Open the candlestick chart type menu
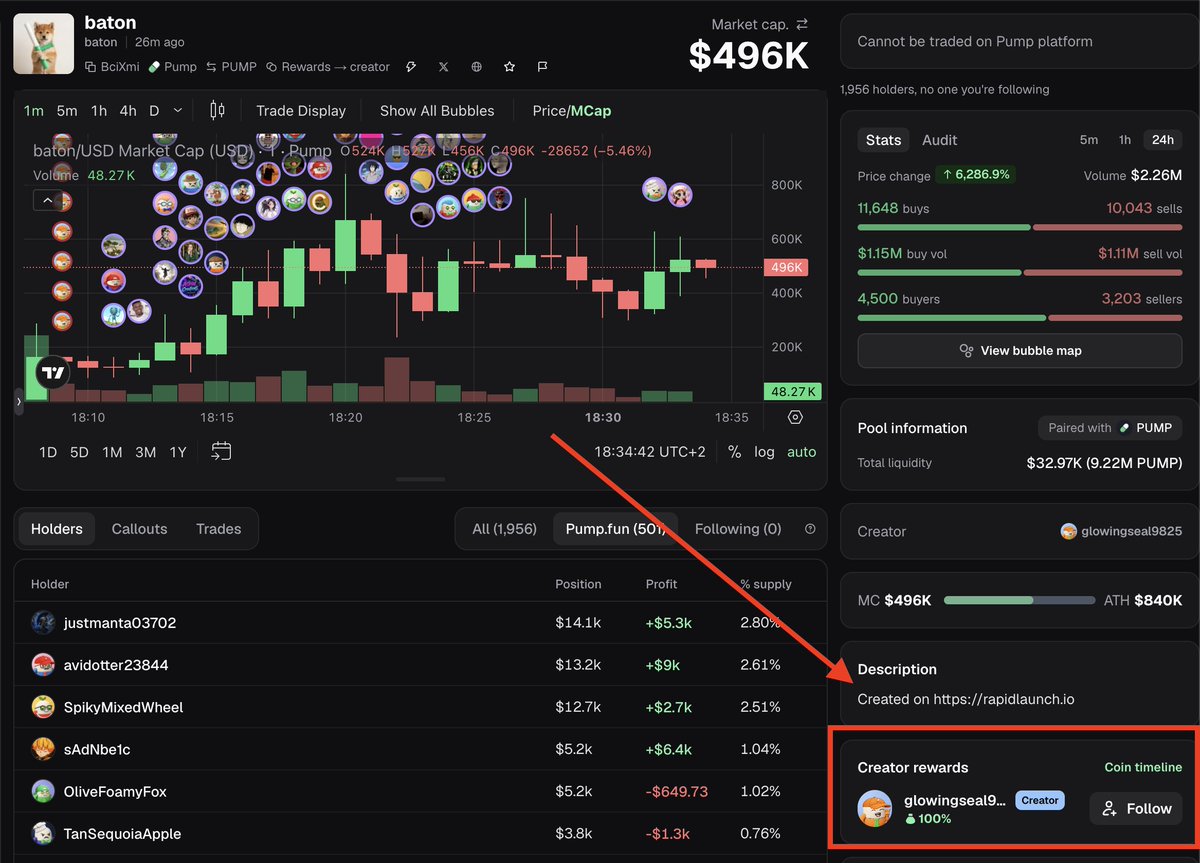The height and width of the screenshot is (863, 1200). point(217,111)
